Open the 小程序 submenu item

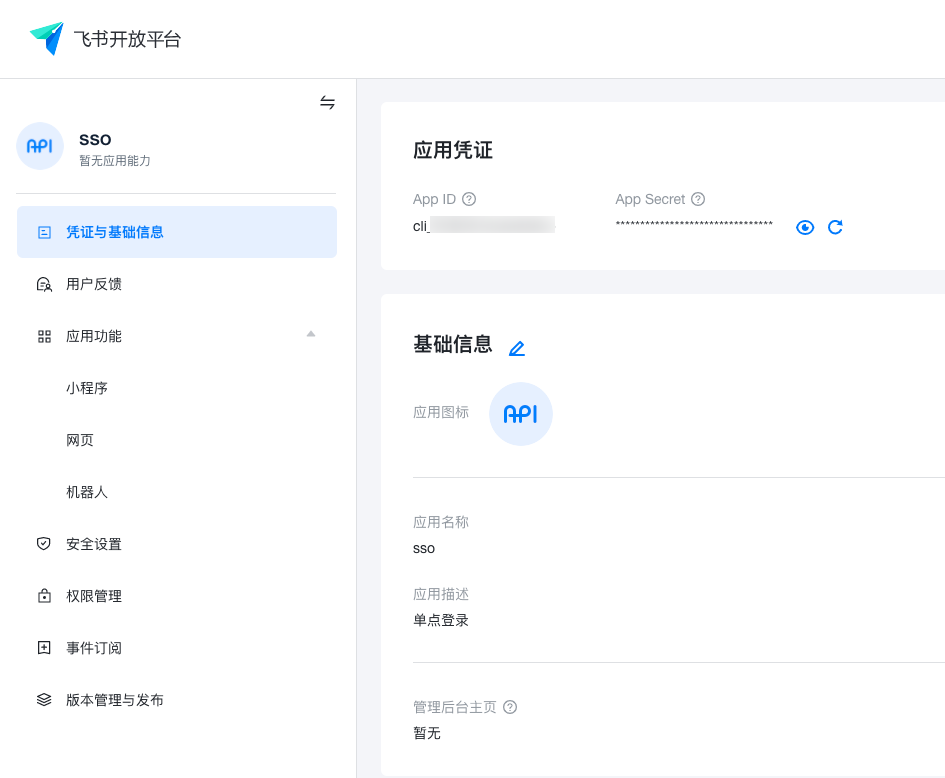(87, 388)
